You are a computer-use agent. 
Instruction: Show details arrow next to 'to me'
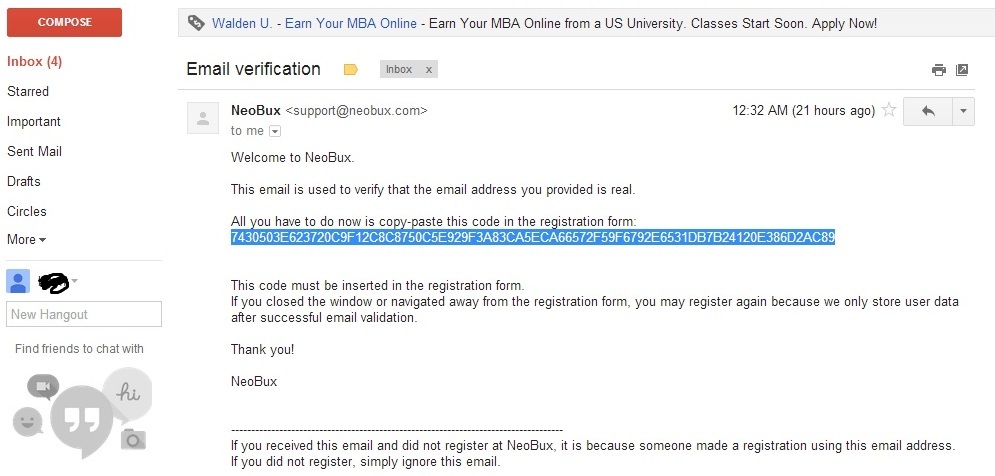pos(275,131)
